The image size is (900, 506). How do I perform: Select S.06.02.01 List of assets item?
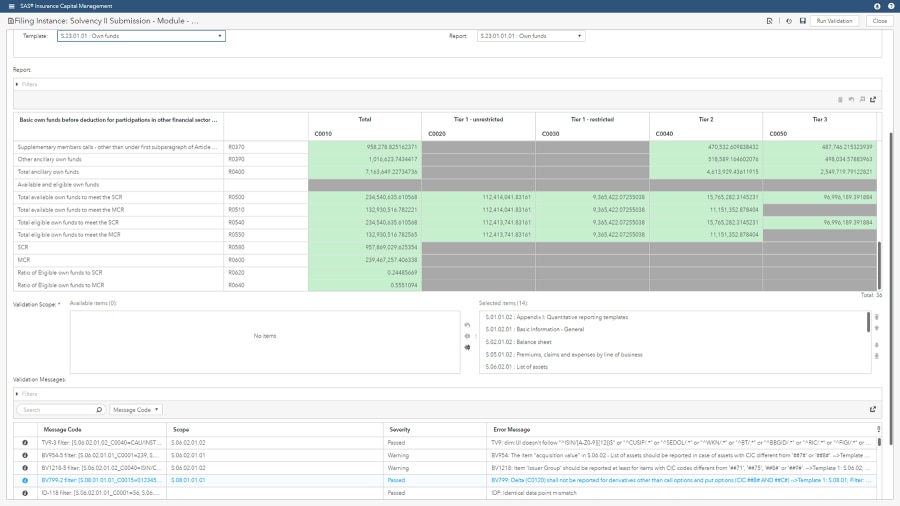[x=674, y=367]
